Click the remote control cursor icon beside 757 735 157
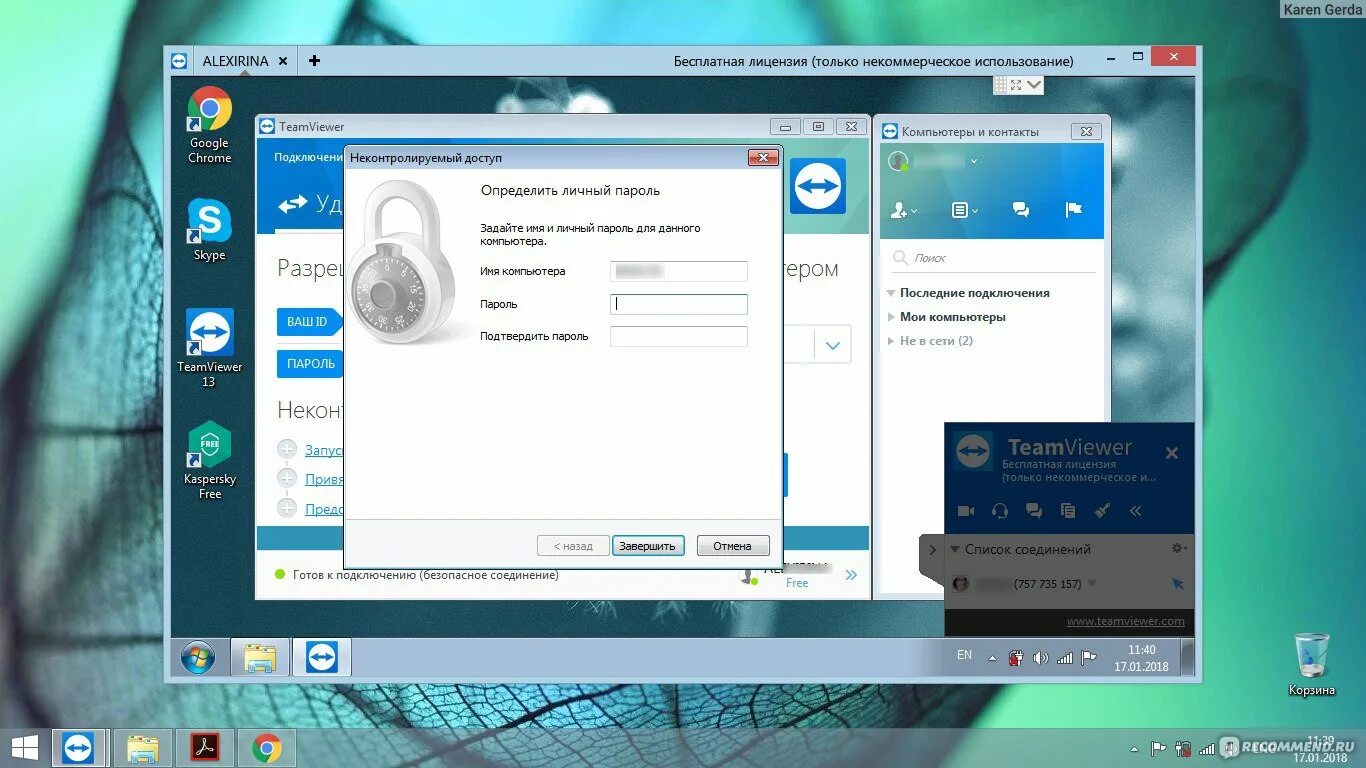 [x=1177, y=584]
